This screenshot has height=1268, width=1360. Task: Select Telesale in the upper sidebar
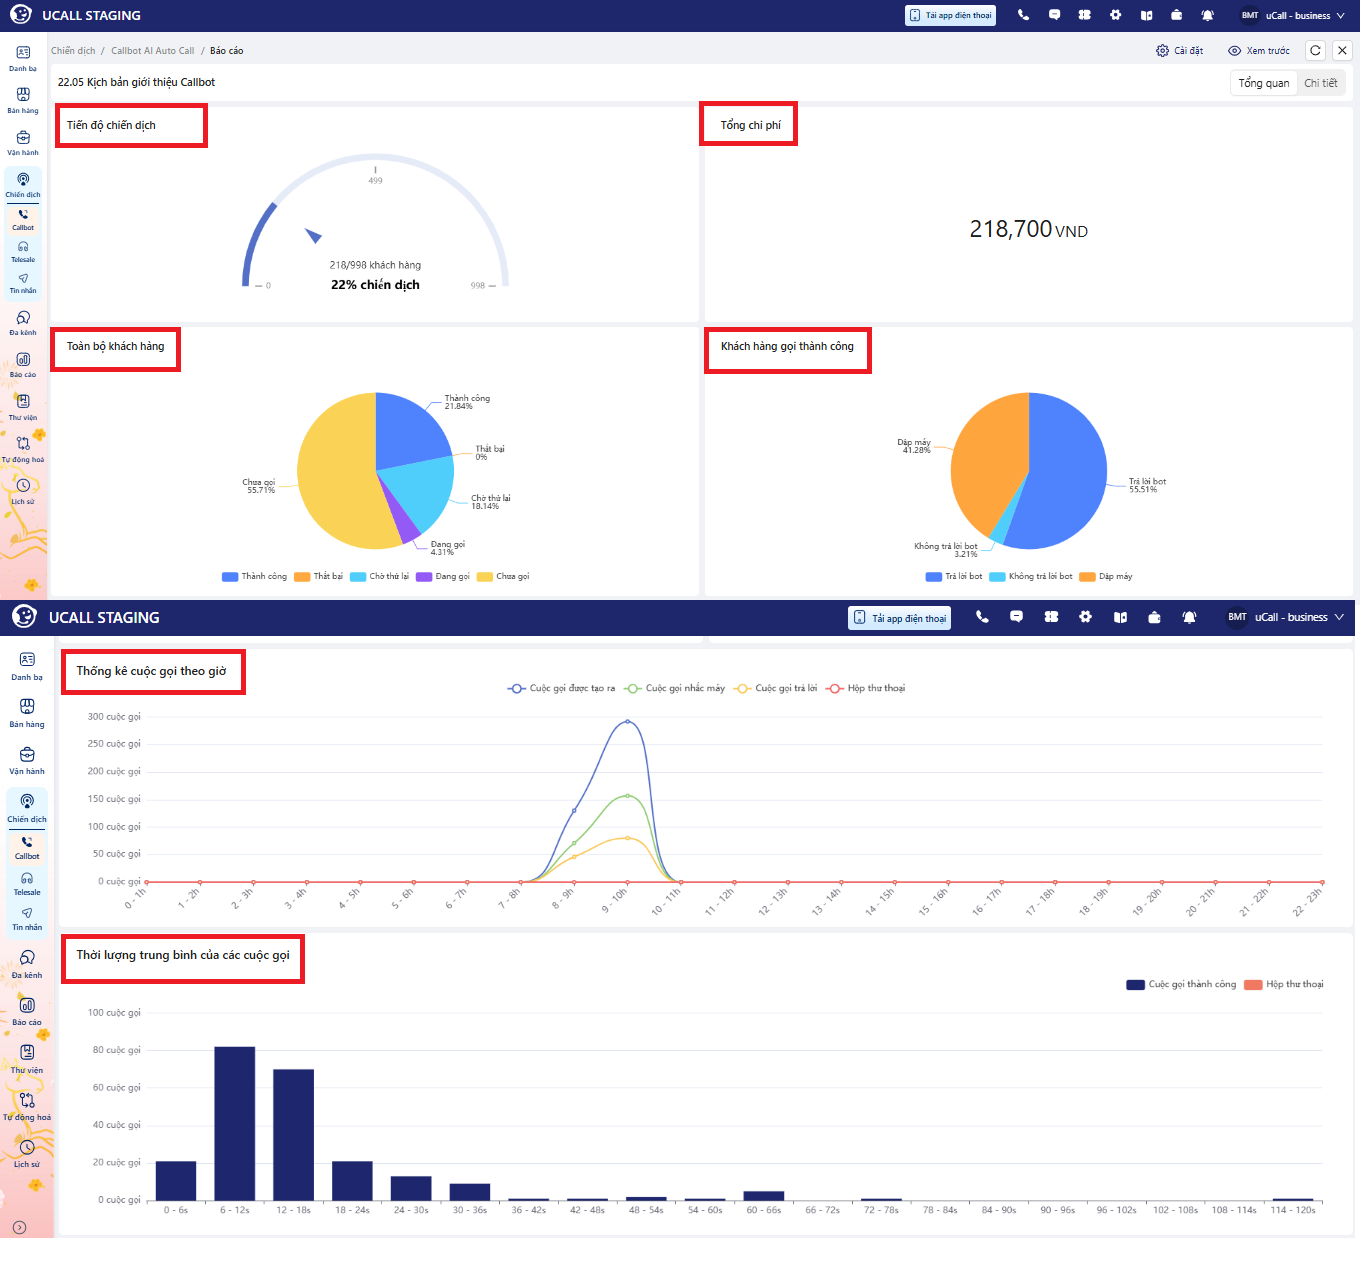23,252
